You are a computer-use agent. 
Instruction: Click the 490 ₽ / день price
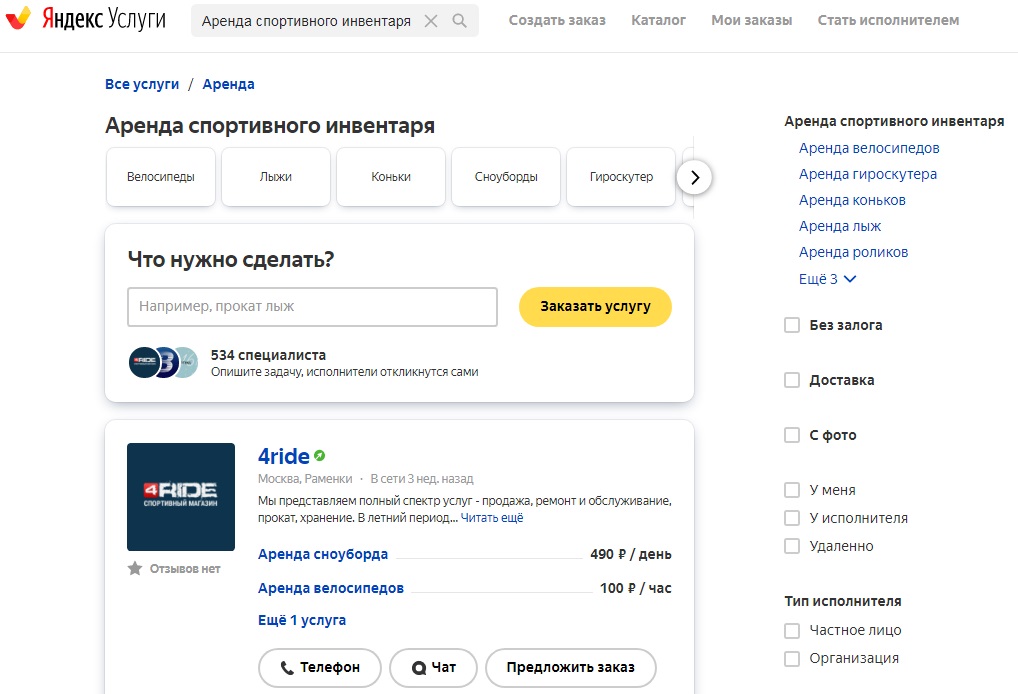630,554
